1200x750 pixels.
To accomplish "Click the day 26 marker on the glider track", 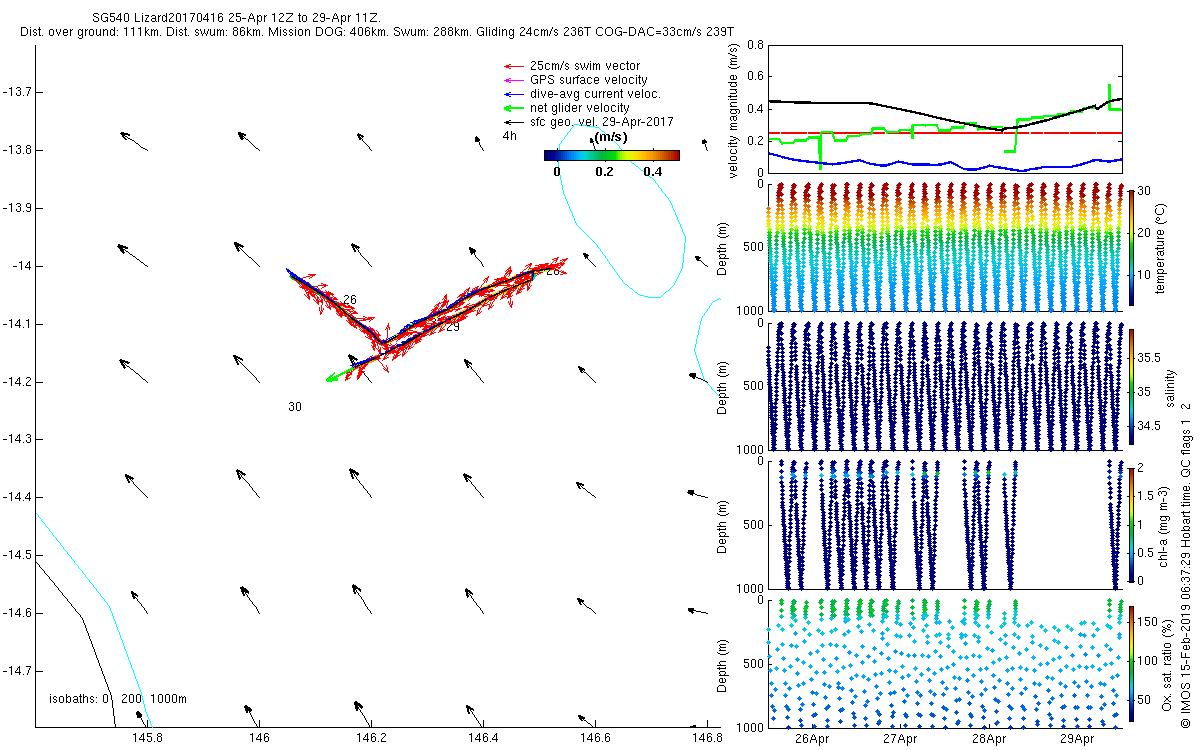I will click(349, 300).
